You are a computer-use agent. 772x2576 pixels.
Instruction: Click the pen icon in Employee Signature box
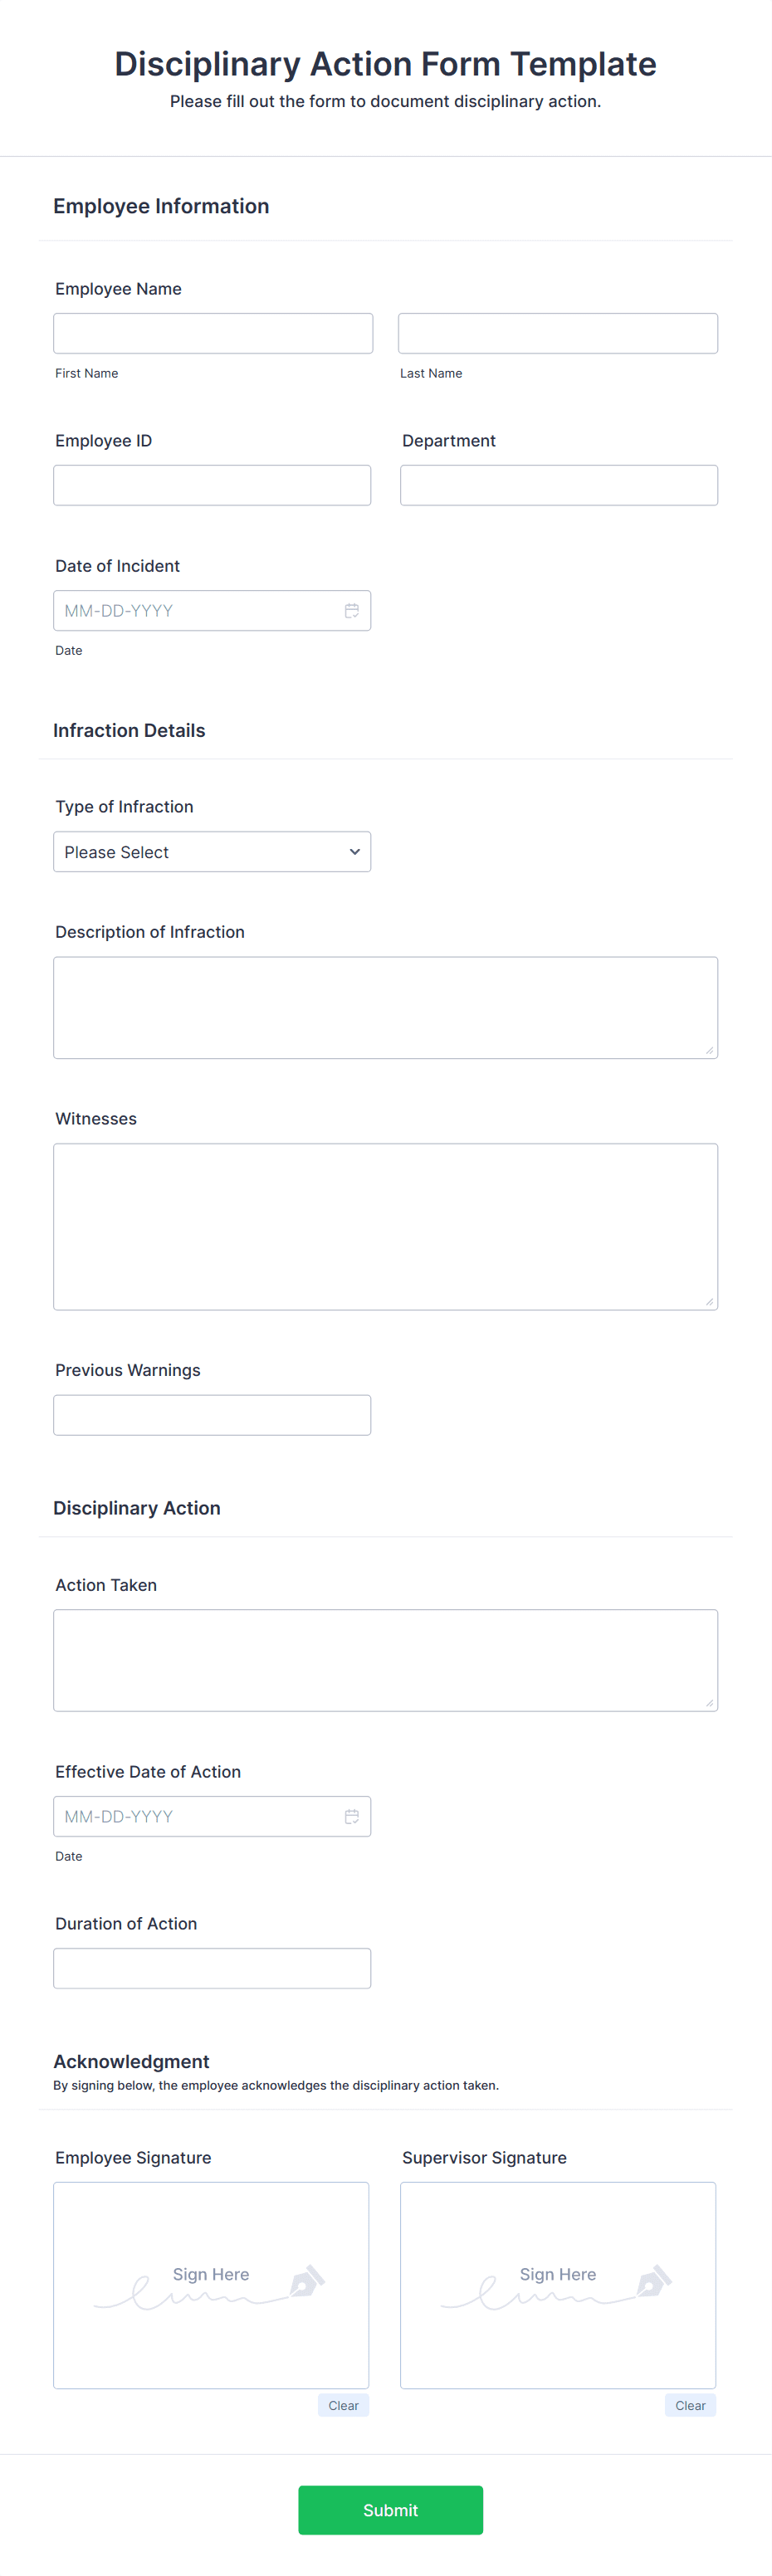pos(307,2280)
